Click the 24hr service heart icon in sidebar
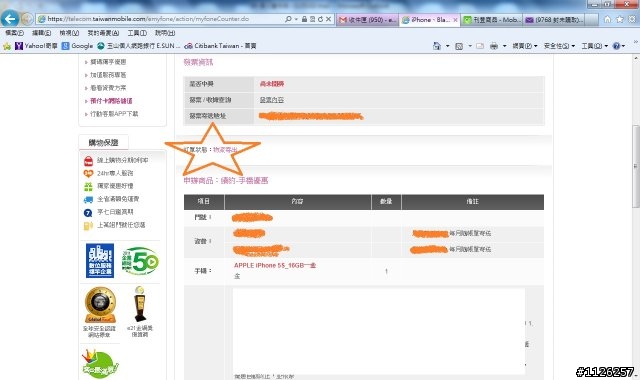Viewport: 640px width, 380px height. [x=88, y=173]
